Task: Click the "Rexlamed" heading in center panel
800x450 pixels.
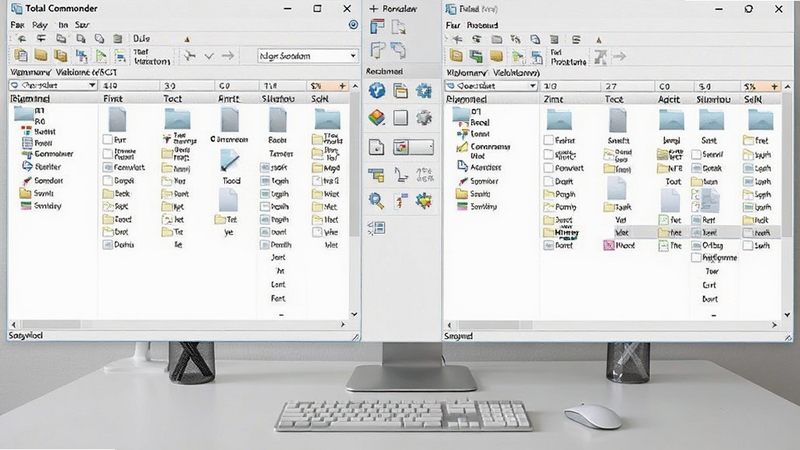Action: (x=384, y=71)
